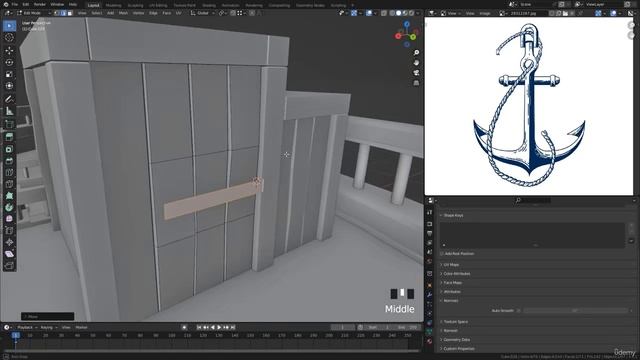The image size is (640, 360).
Task: Select the Transform tool
Action: click(9, 86)
